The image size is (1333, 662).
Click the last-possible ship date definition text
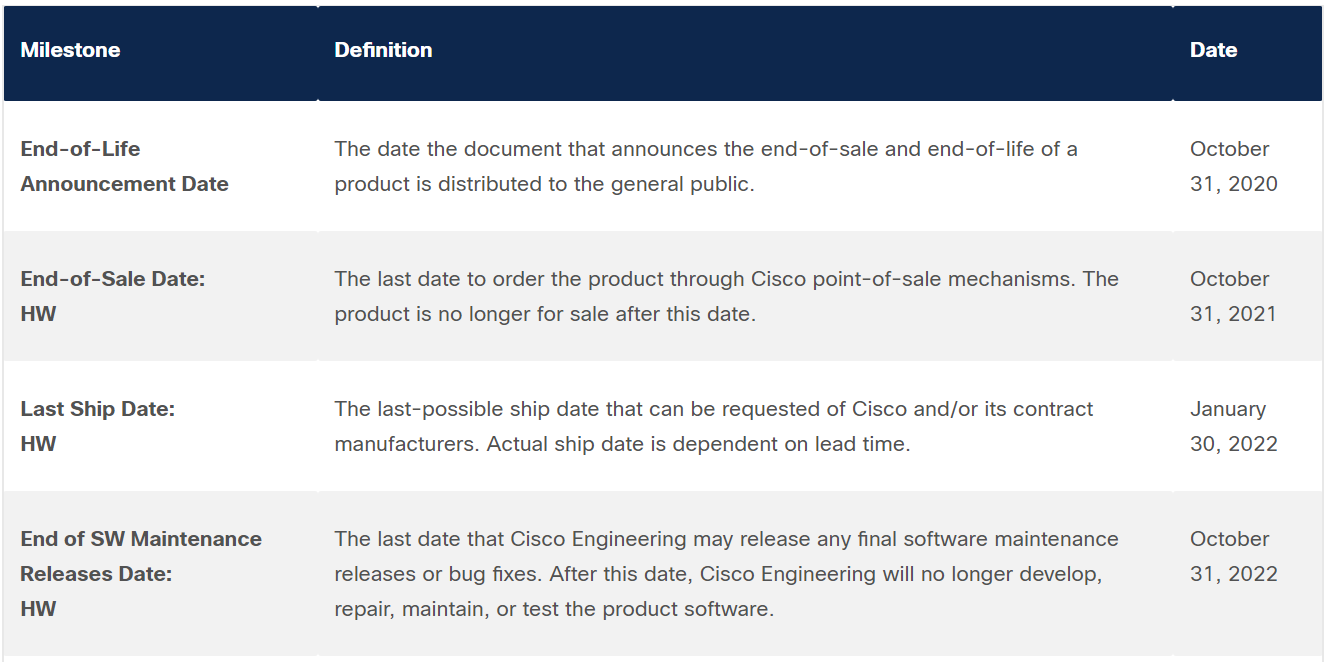[x=714, y=426]
